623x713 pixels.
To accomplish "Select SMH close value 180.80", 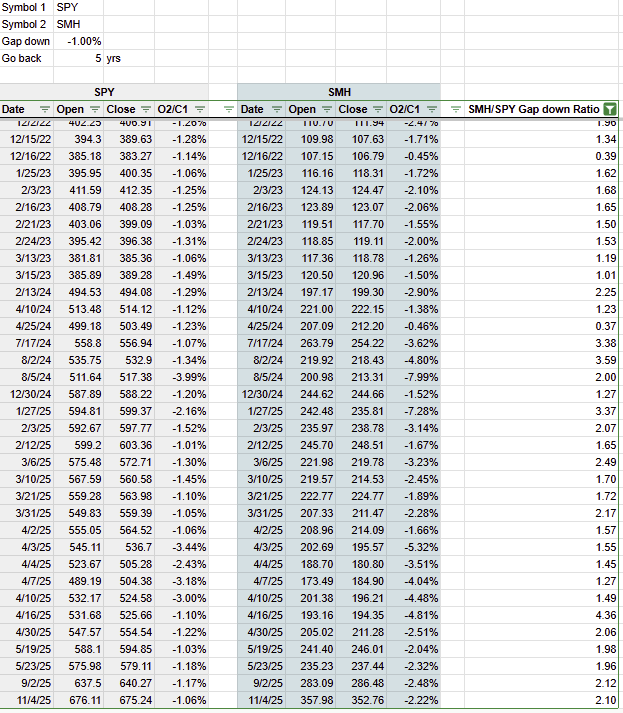I will point(361,564).
